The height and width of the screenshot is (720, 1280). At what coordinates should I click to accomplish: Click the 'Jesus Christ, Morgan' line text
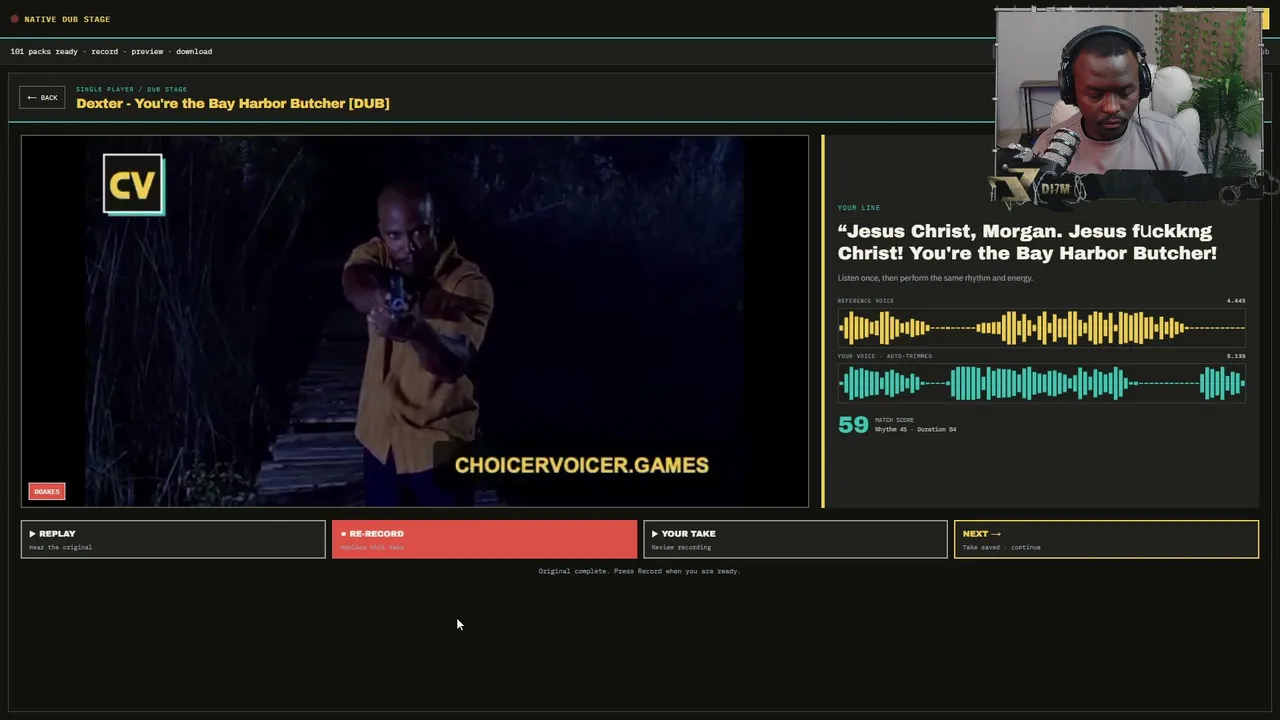pos(1027,242)
